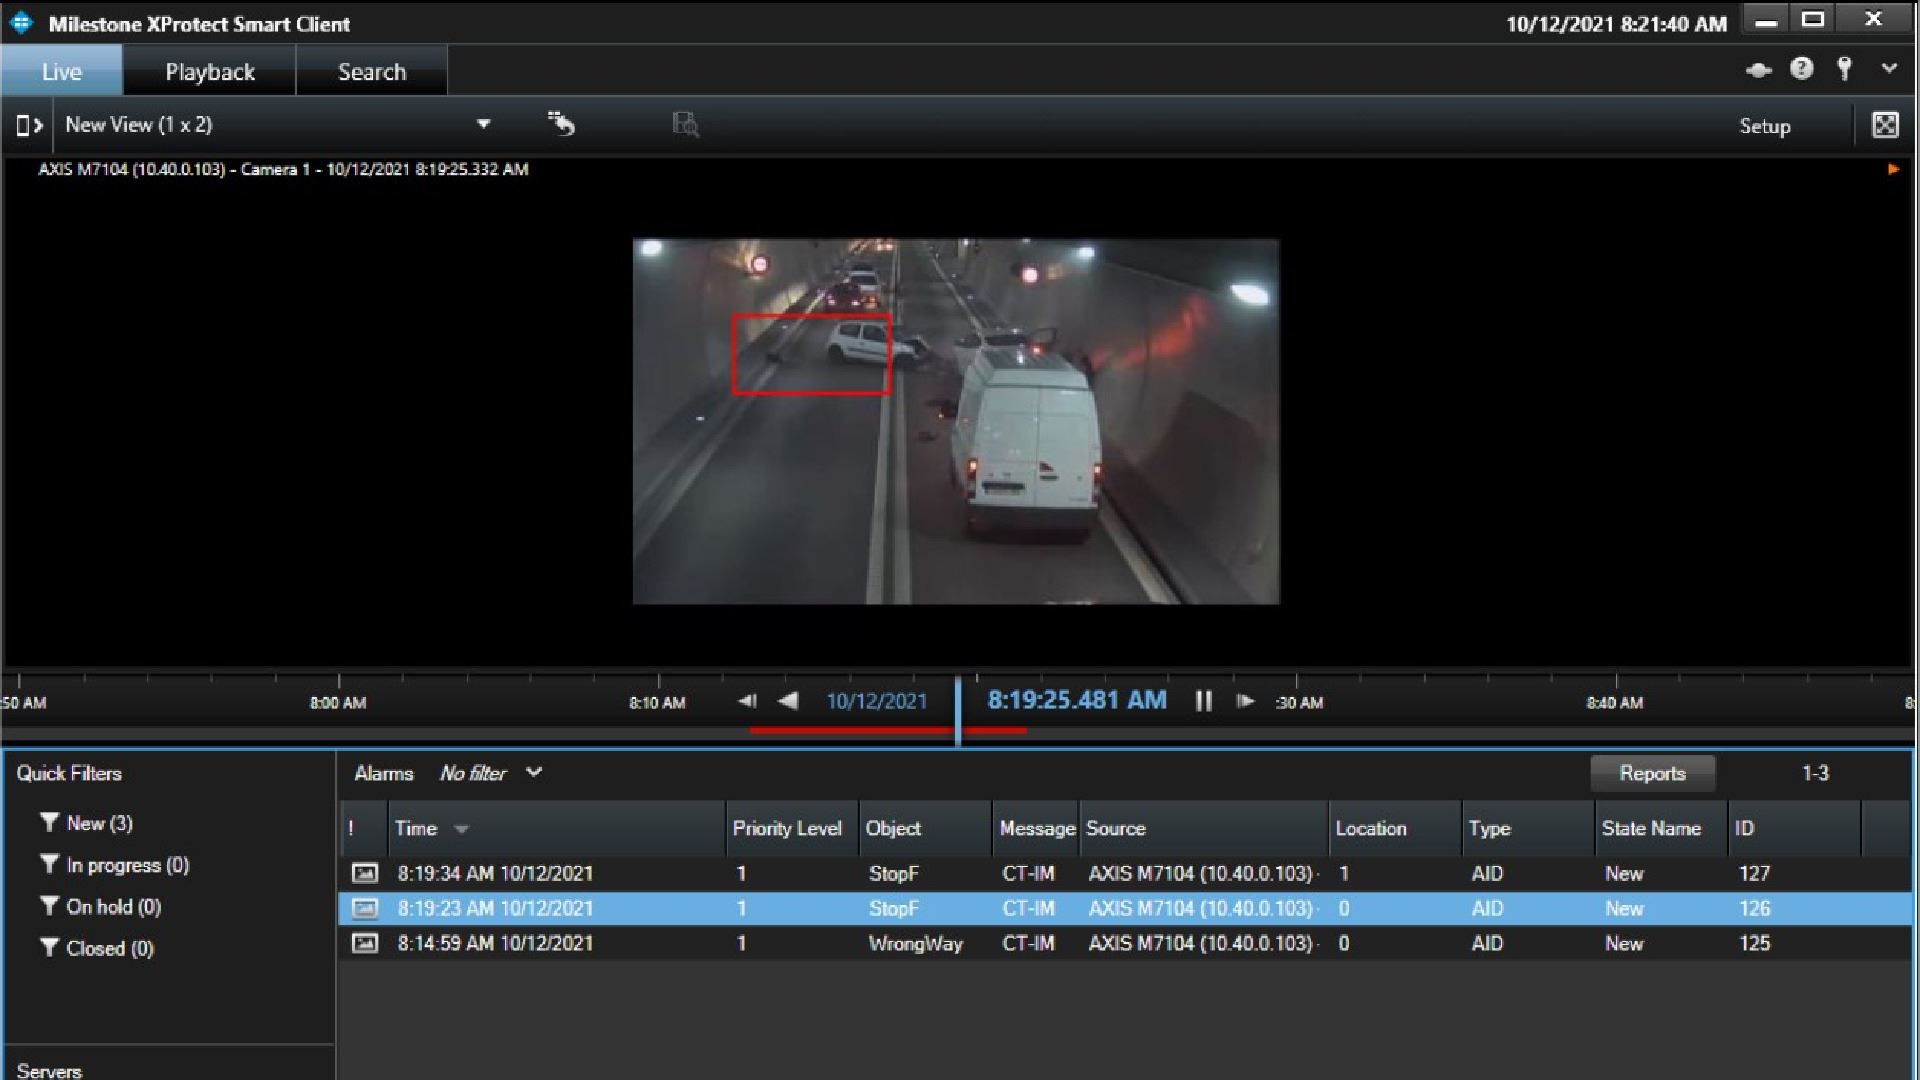Toggle full screen mode icon
Image resolution: width=1920 pixels, height=1080 pixels.
coord(1885,125)
